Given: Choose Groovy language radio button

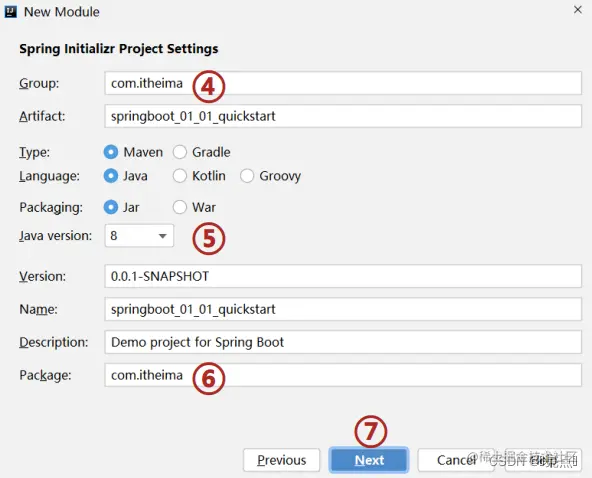Looking at the screenshot, I should [247, 176].
